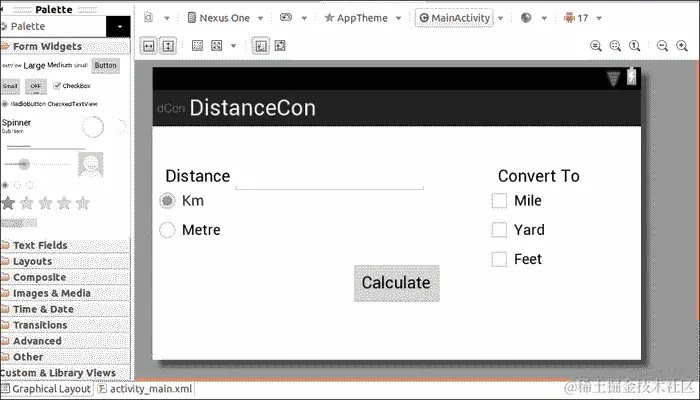
Task: Pick the RatingBar stars widget
Action: click(46, 203)
